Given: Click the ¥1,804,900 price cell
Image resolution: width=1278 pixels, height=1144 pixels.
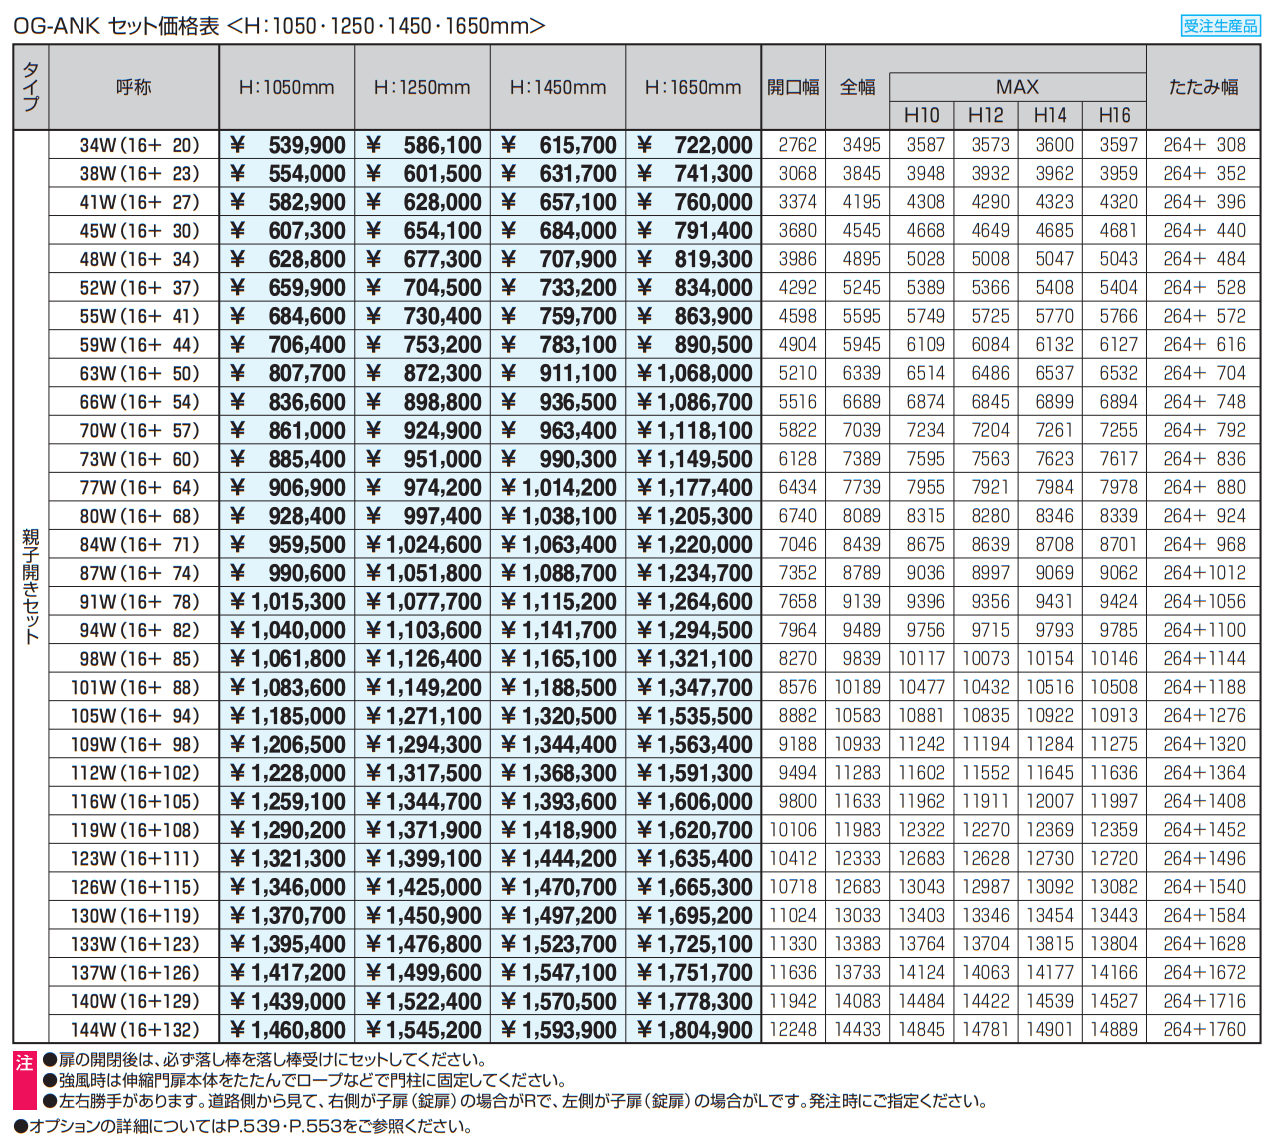Looking at the screenshot, I should (x=695, y=1030).
